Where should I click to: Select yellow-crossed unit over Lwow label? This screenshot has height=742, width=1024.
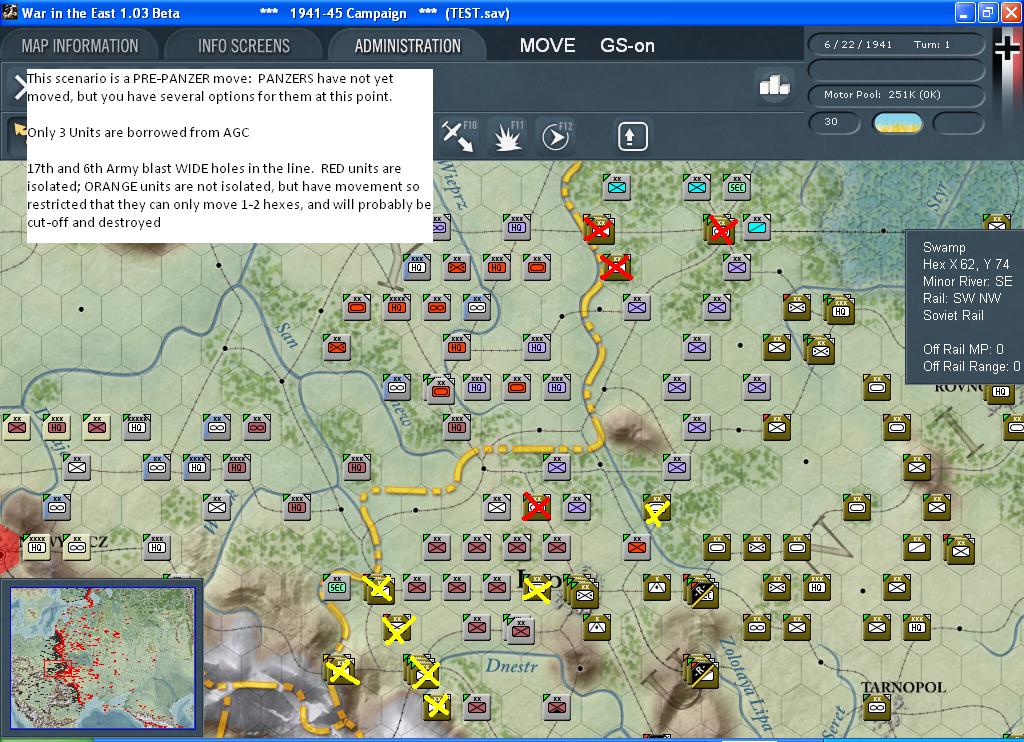click(x=537, y=589)
